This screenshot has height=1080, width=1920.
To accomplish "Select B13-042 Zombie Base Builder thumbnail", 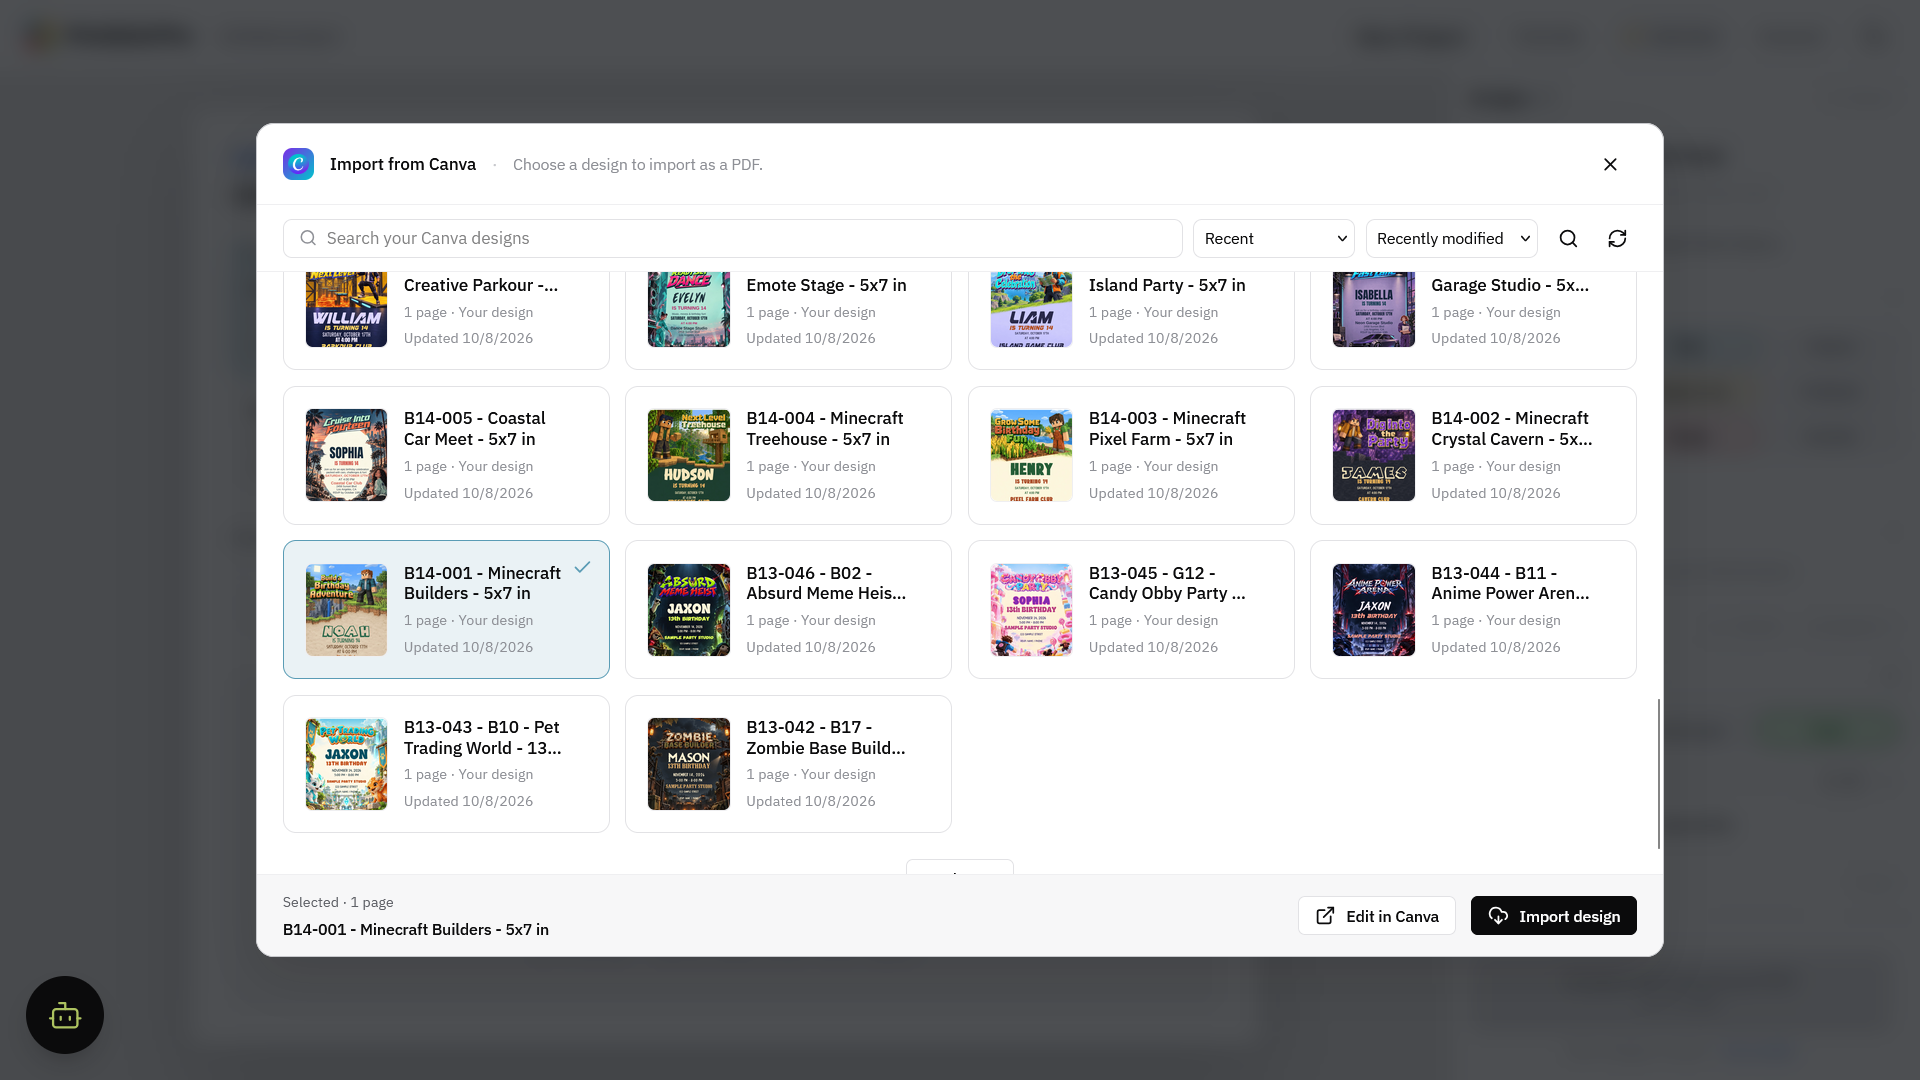I will coord(688,764).
